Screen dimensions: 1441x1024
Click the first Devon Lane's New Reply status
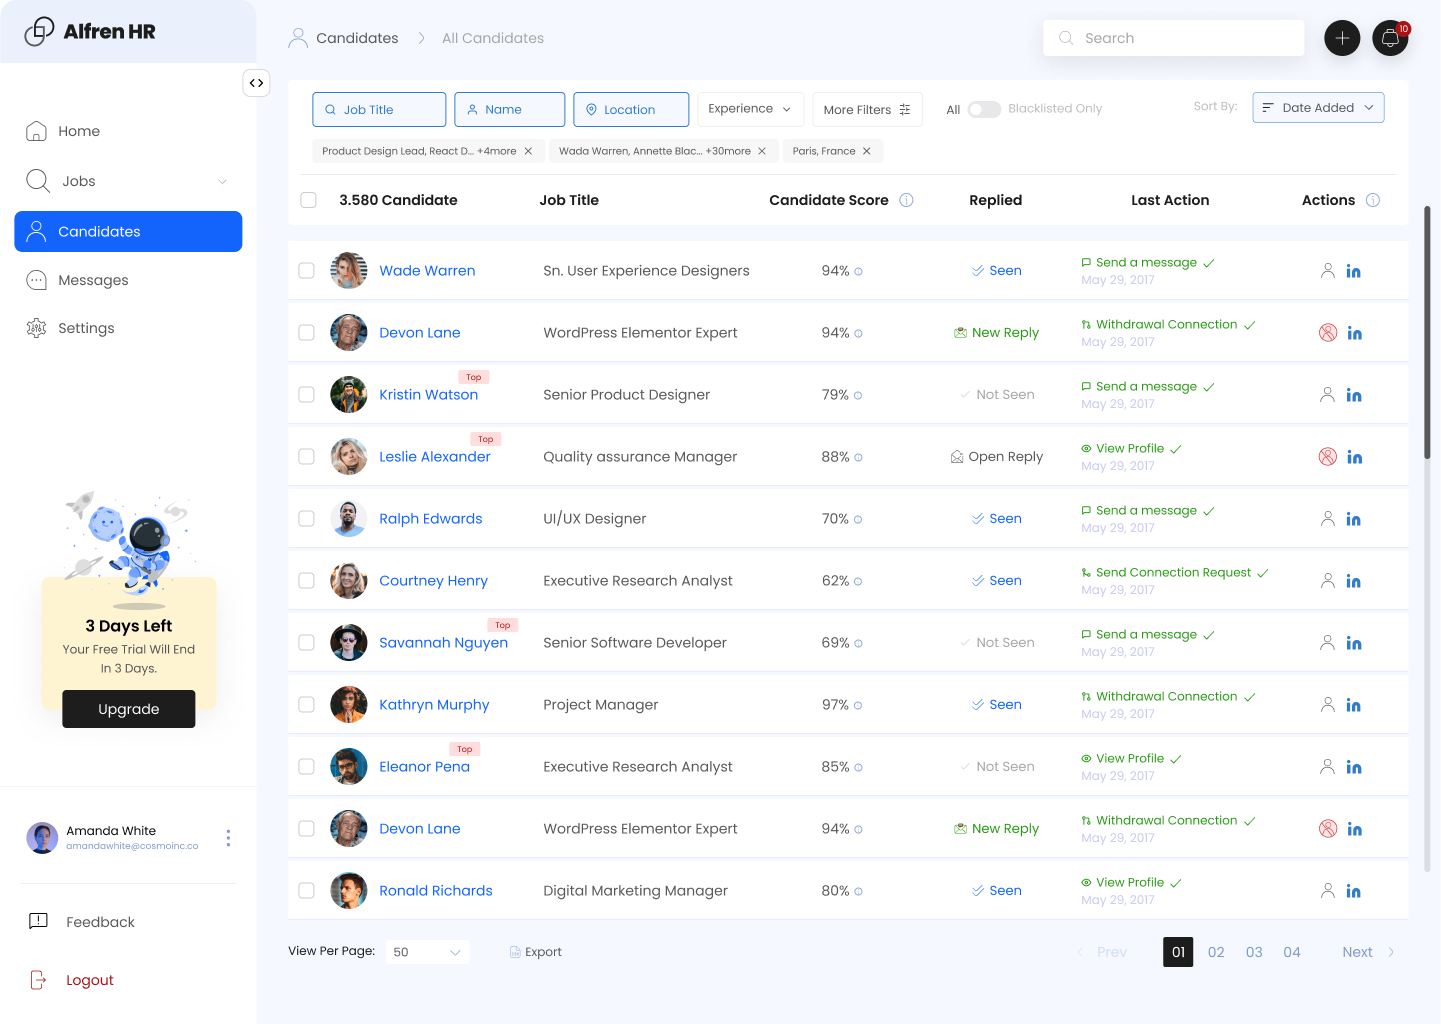(996, 333)
